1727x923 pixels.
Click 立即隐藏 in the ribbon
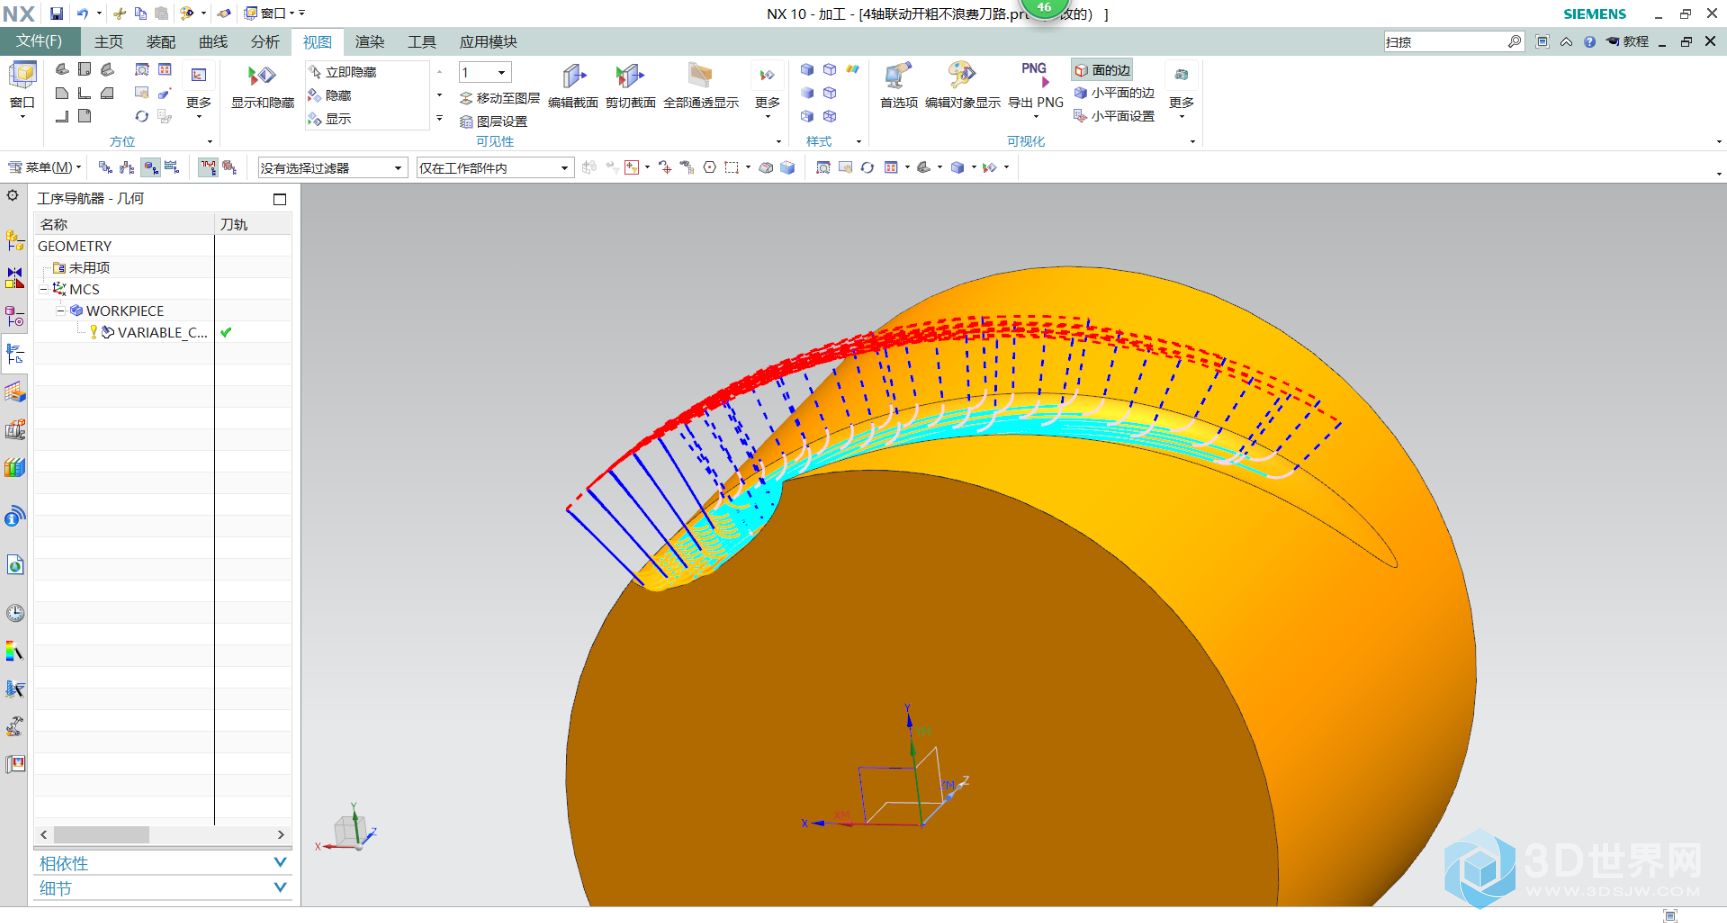tap(343, 72)
